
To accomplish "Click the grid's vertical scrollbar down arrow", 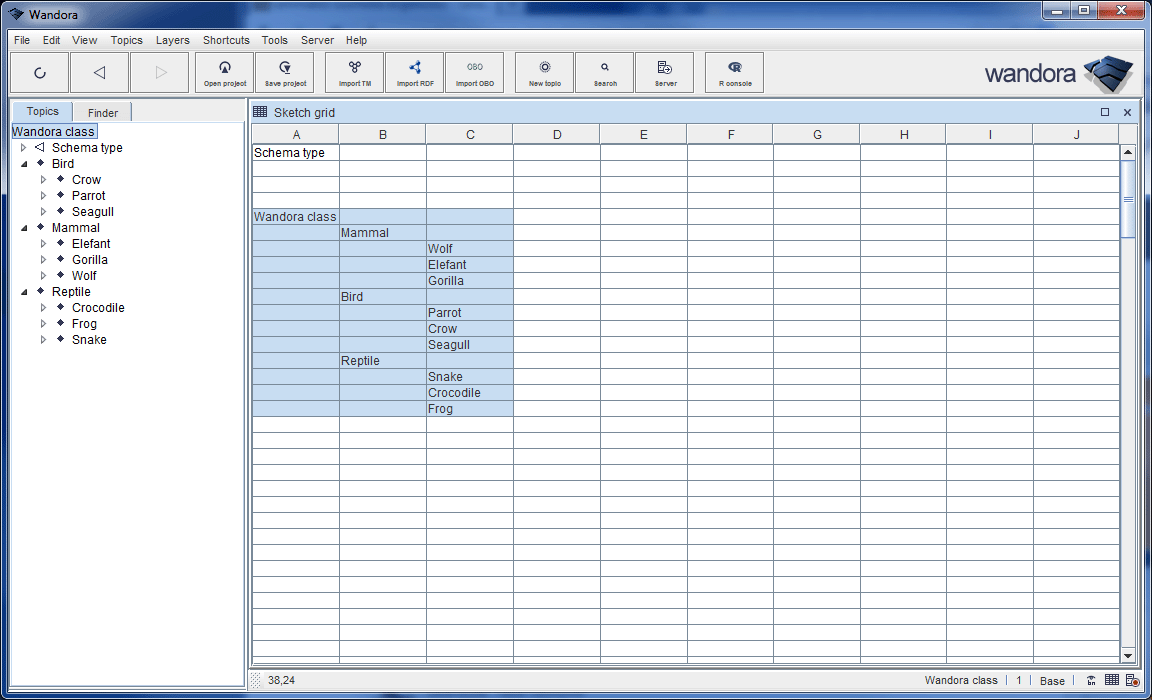I will [x=1128, y=656].
